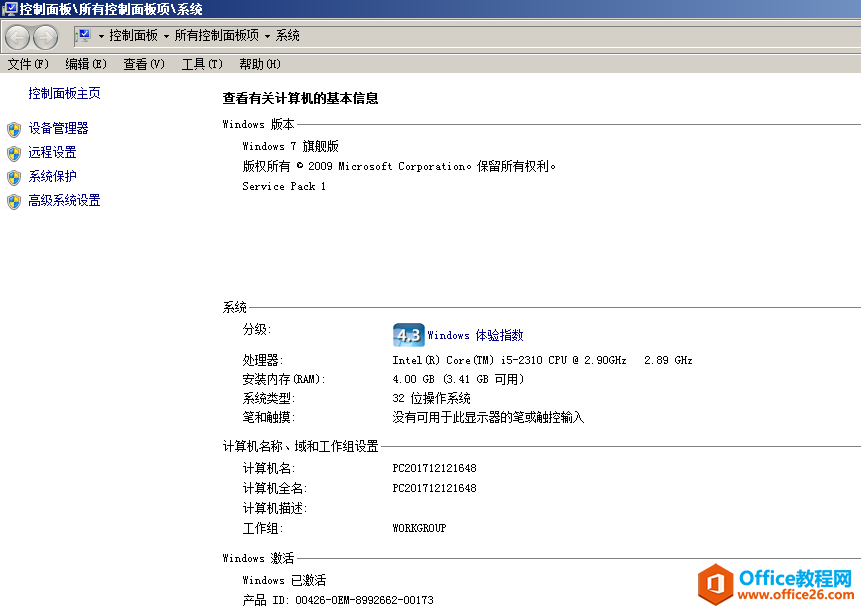The image size is (861, 612).
Task: Click the Forward navigation arrow button
Action: (x=46, y=37)
